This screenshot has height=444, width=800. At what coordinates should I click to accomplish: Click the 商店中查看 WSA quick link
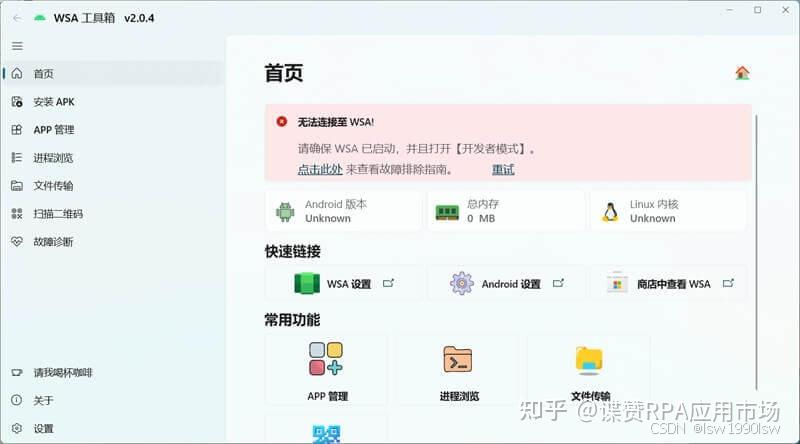(x=668, y=283)
